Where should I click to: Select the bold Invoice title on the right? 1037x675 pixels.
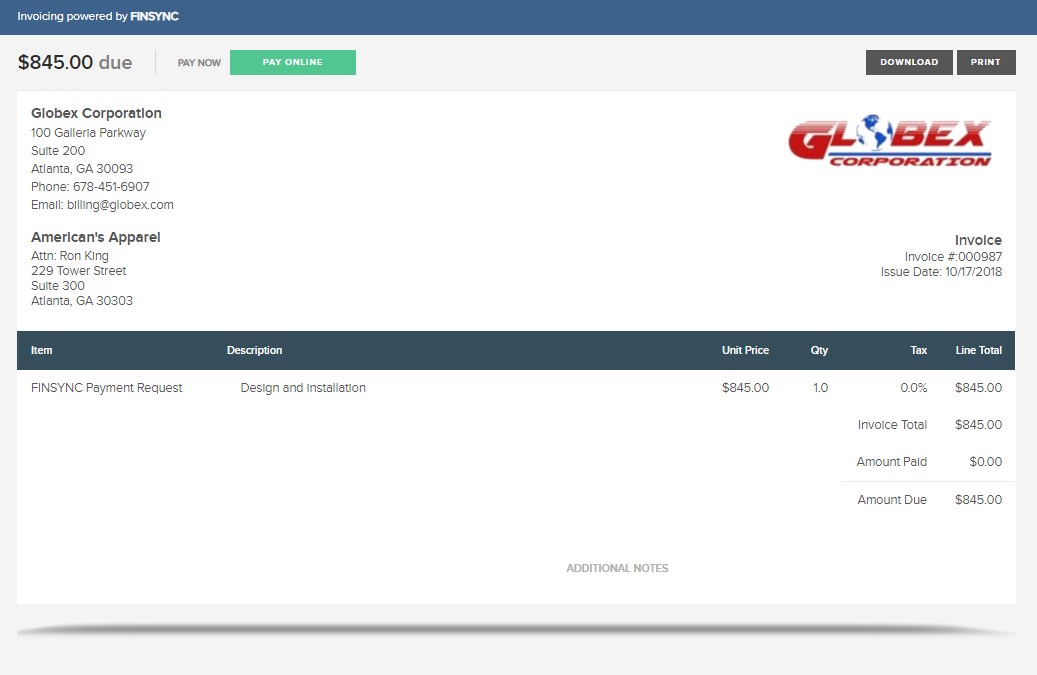click(978, 241)
